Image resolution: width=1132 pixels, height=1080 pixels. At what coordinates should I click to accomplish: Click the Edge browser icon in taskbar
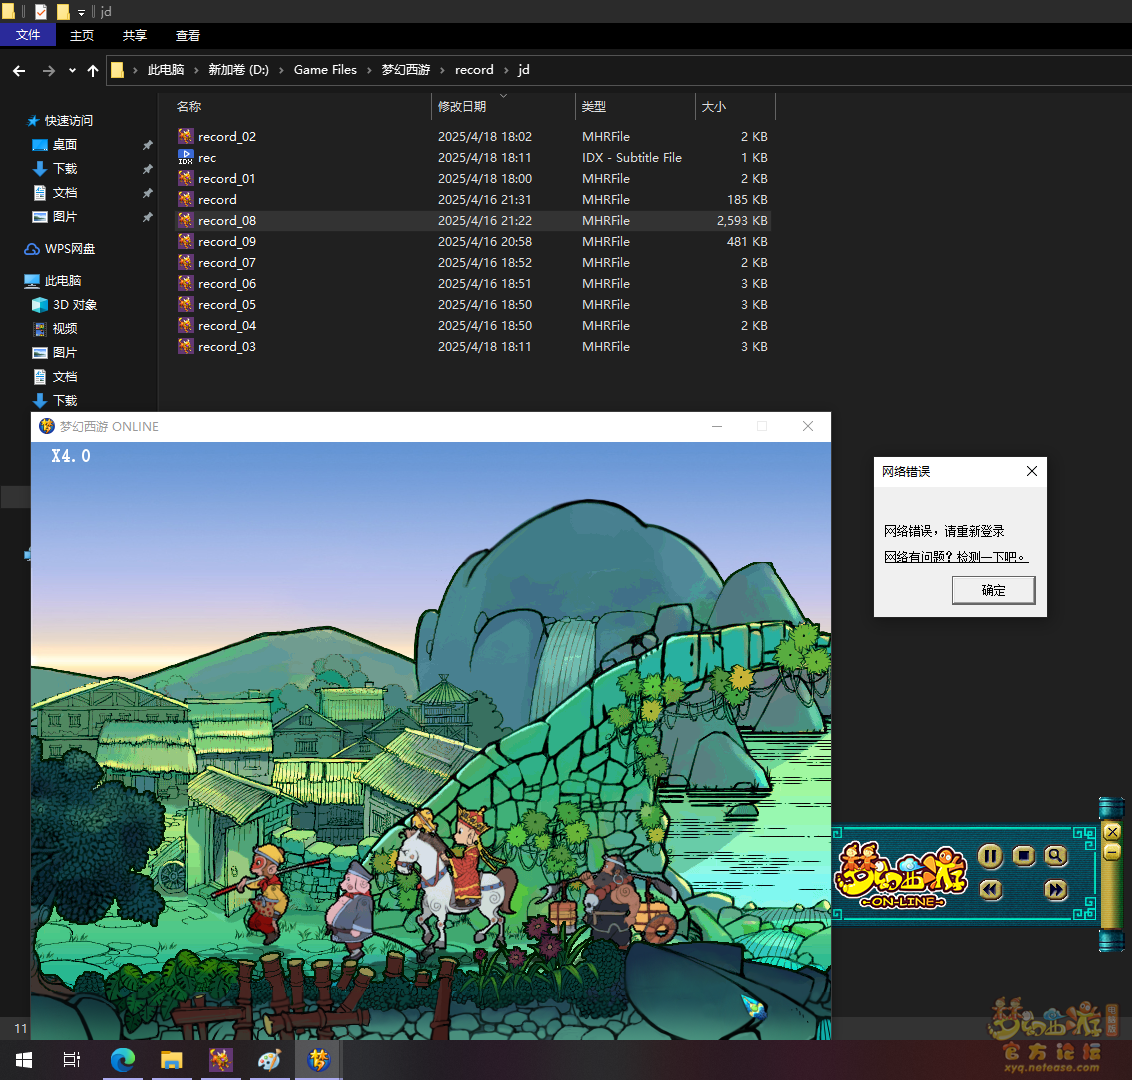tap(123, 1060)
